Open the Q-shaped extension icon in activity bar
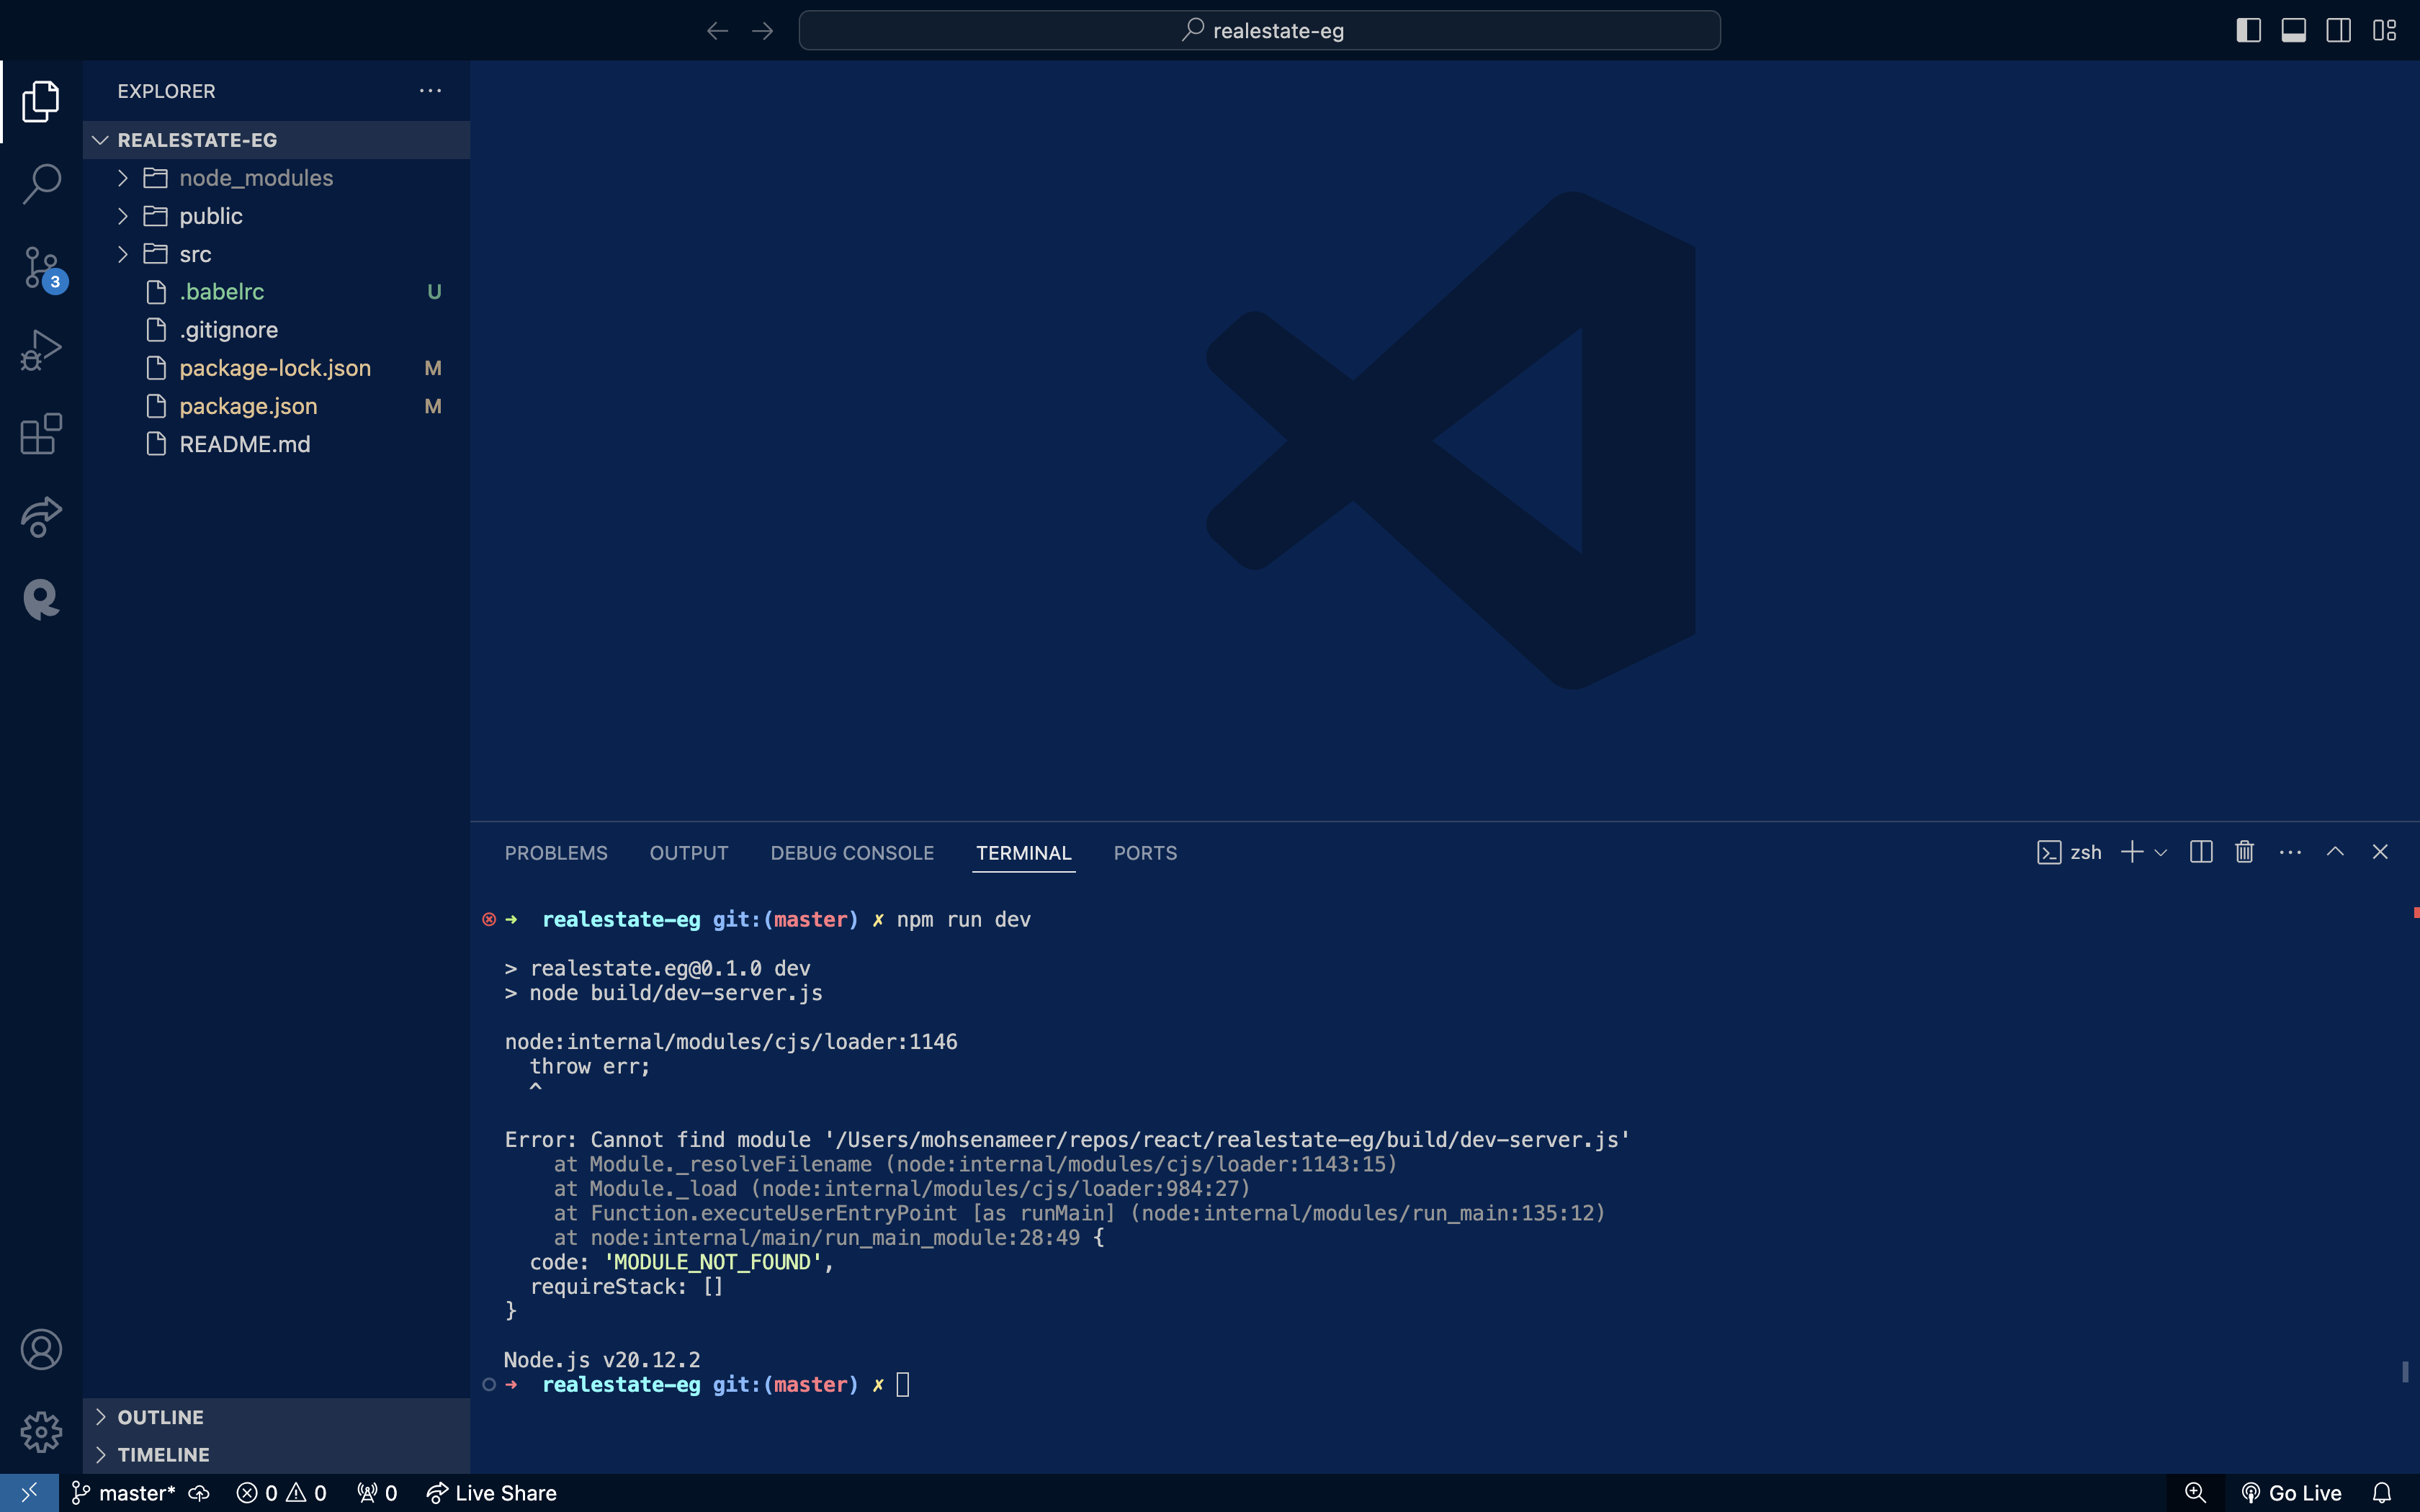Viewport: 2420px width, 1512px height. (x=41, y=599)
